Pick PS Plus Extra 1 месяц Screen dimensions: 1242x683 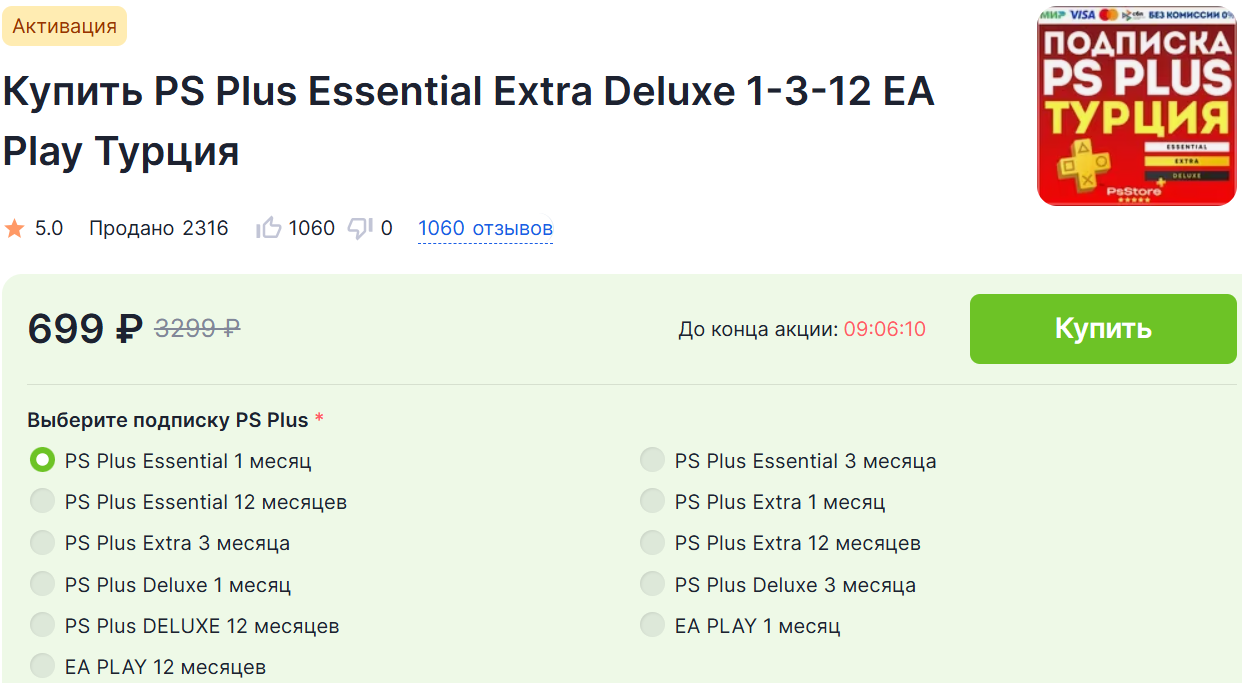(652, 502)
